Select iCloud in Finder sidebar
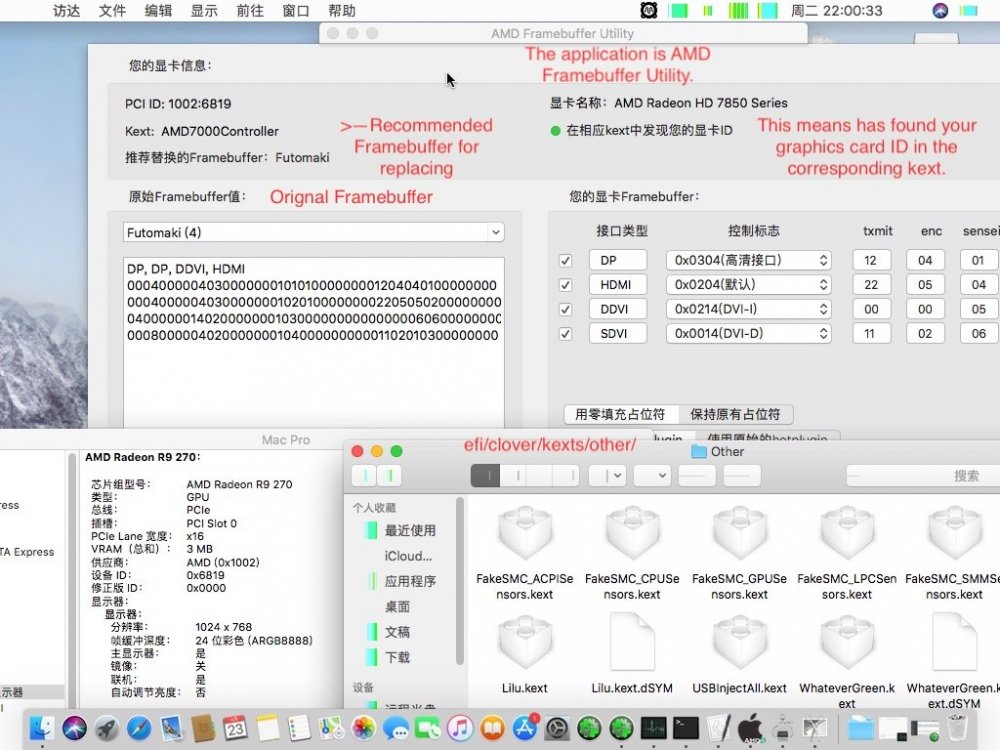The image size is (1000, 750). tap(408, 556)
